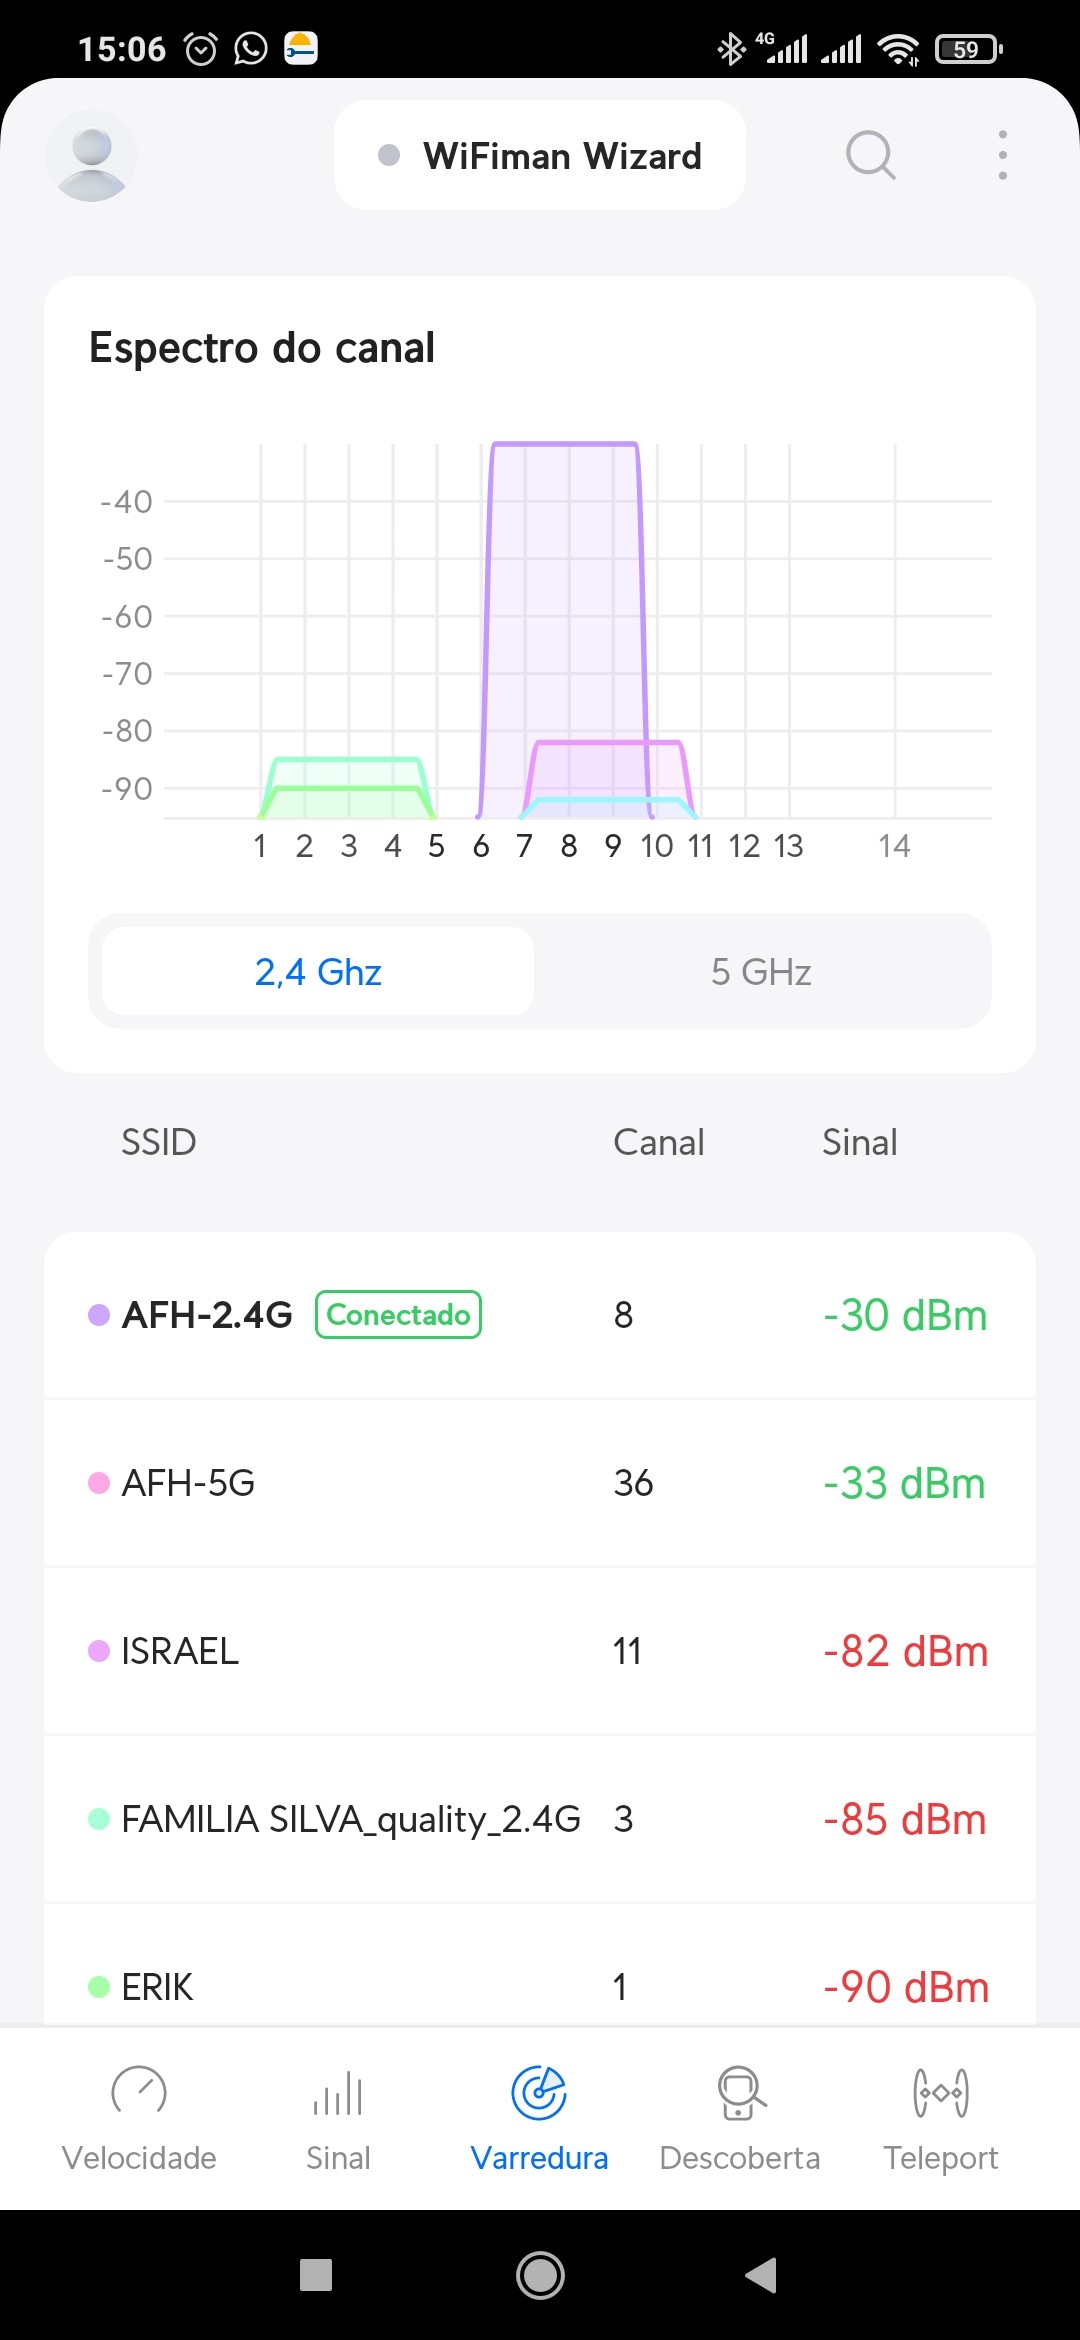Screen dimensions: 1080x2340
Task: Select FAMILIA SILVA_quality_2.4G network
Action: [540, 1819]
